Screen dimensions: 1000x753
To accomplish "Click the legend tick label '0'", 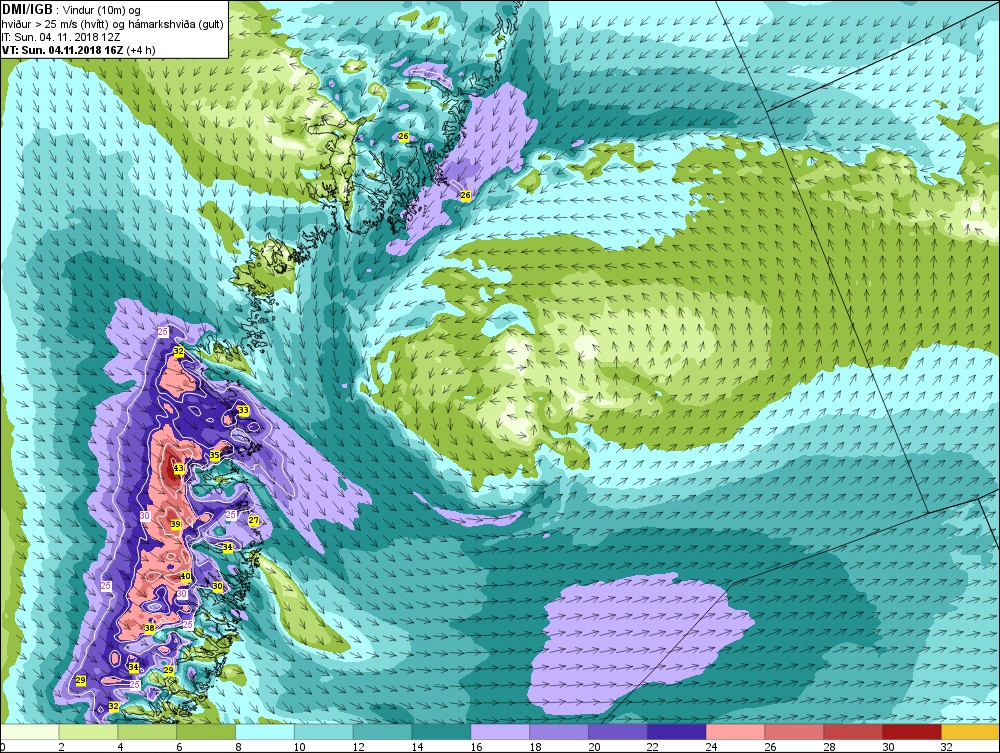I will (x=3, y=747).
